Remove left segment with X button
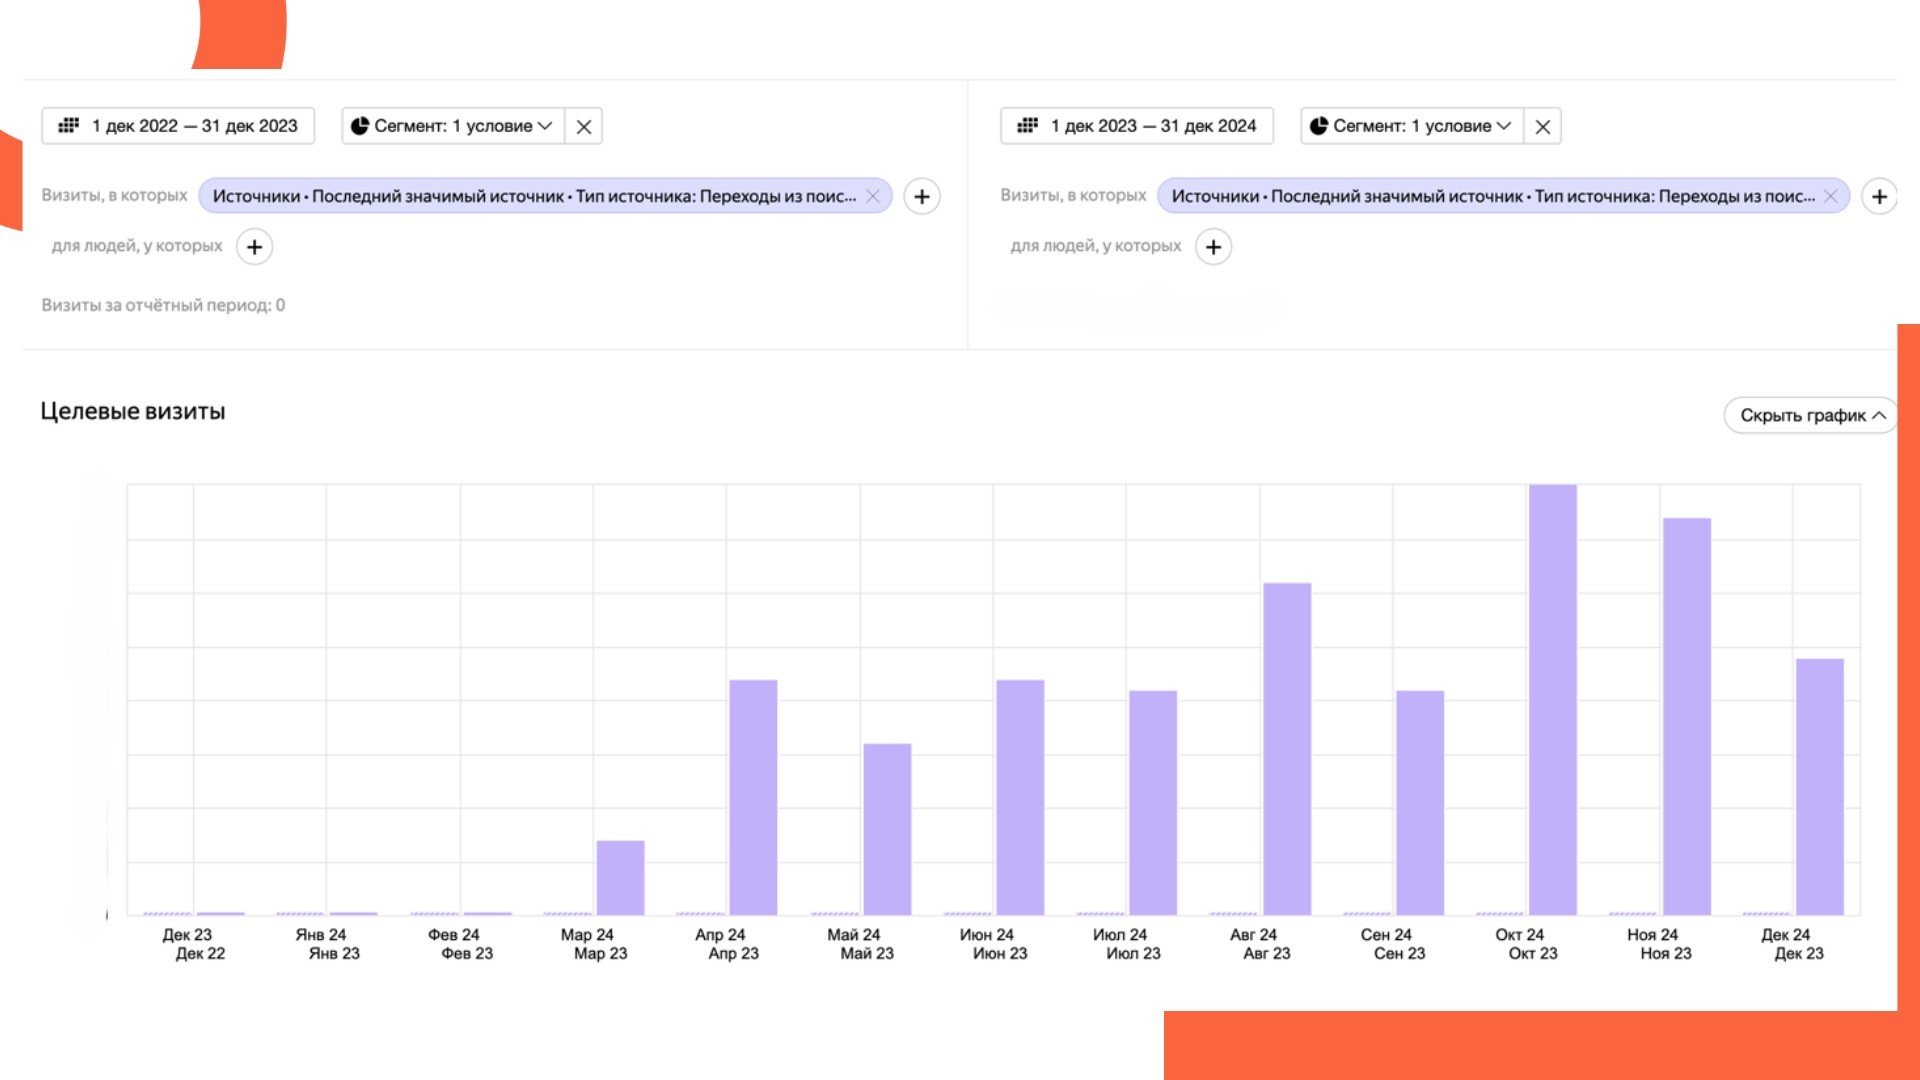Screen dimensions: 1920x1080 tap(584, 127)
